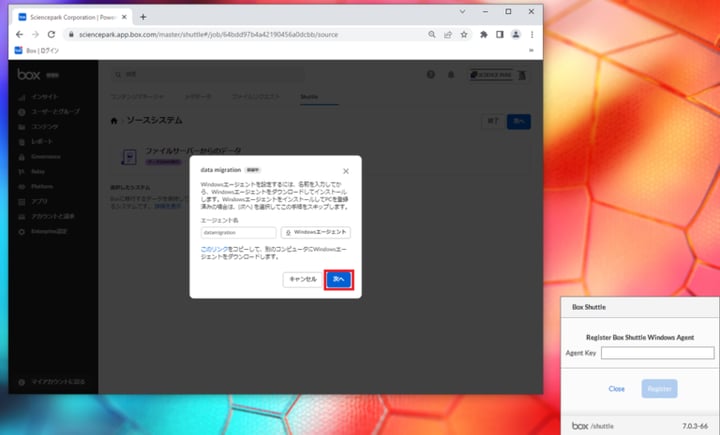Image resolution: width=720 pixels, height=435 pixels.
Task: Bookmark this page with the star icon
Action: [x=463, y=34]
